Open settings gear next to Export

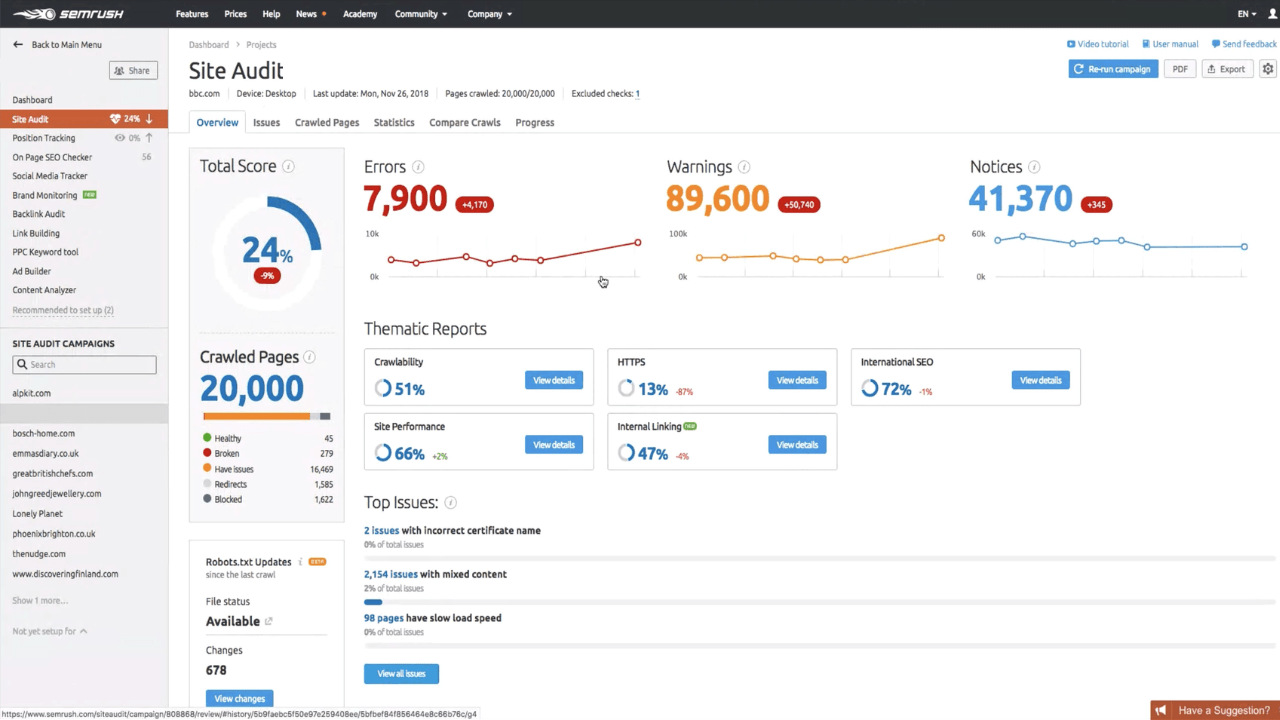pyautogui.click(x=1268, y=69)
